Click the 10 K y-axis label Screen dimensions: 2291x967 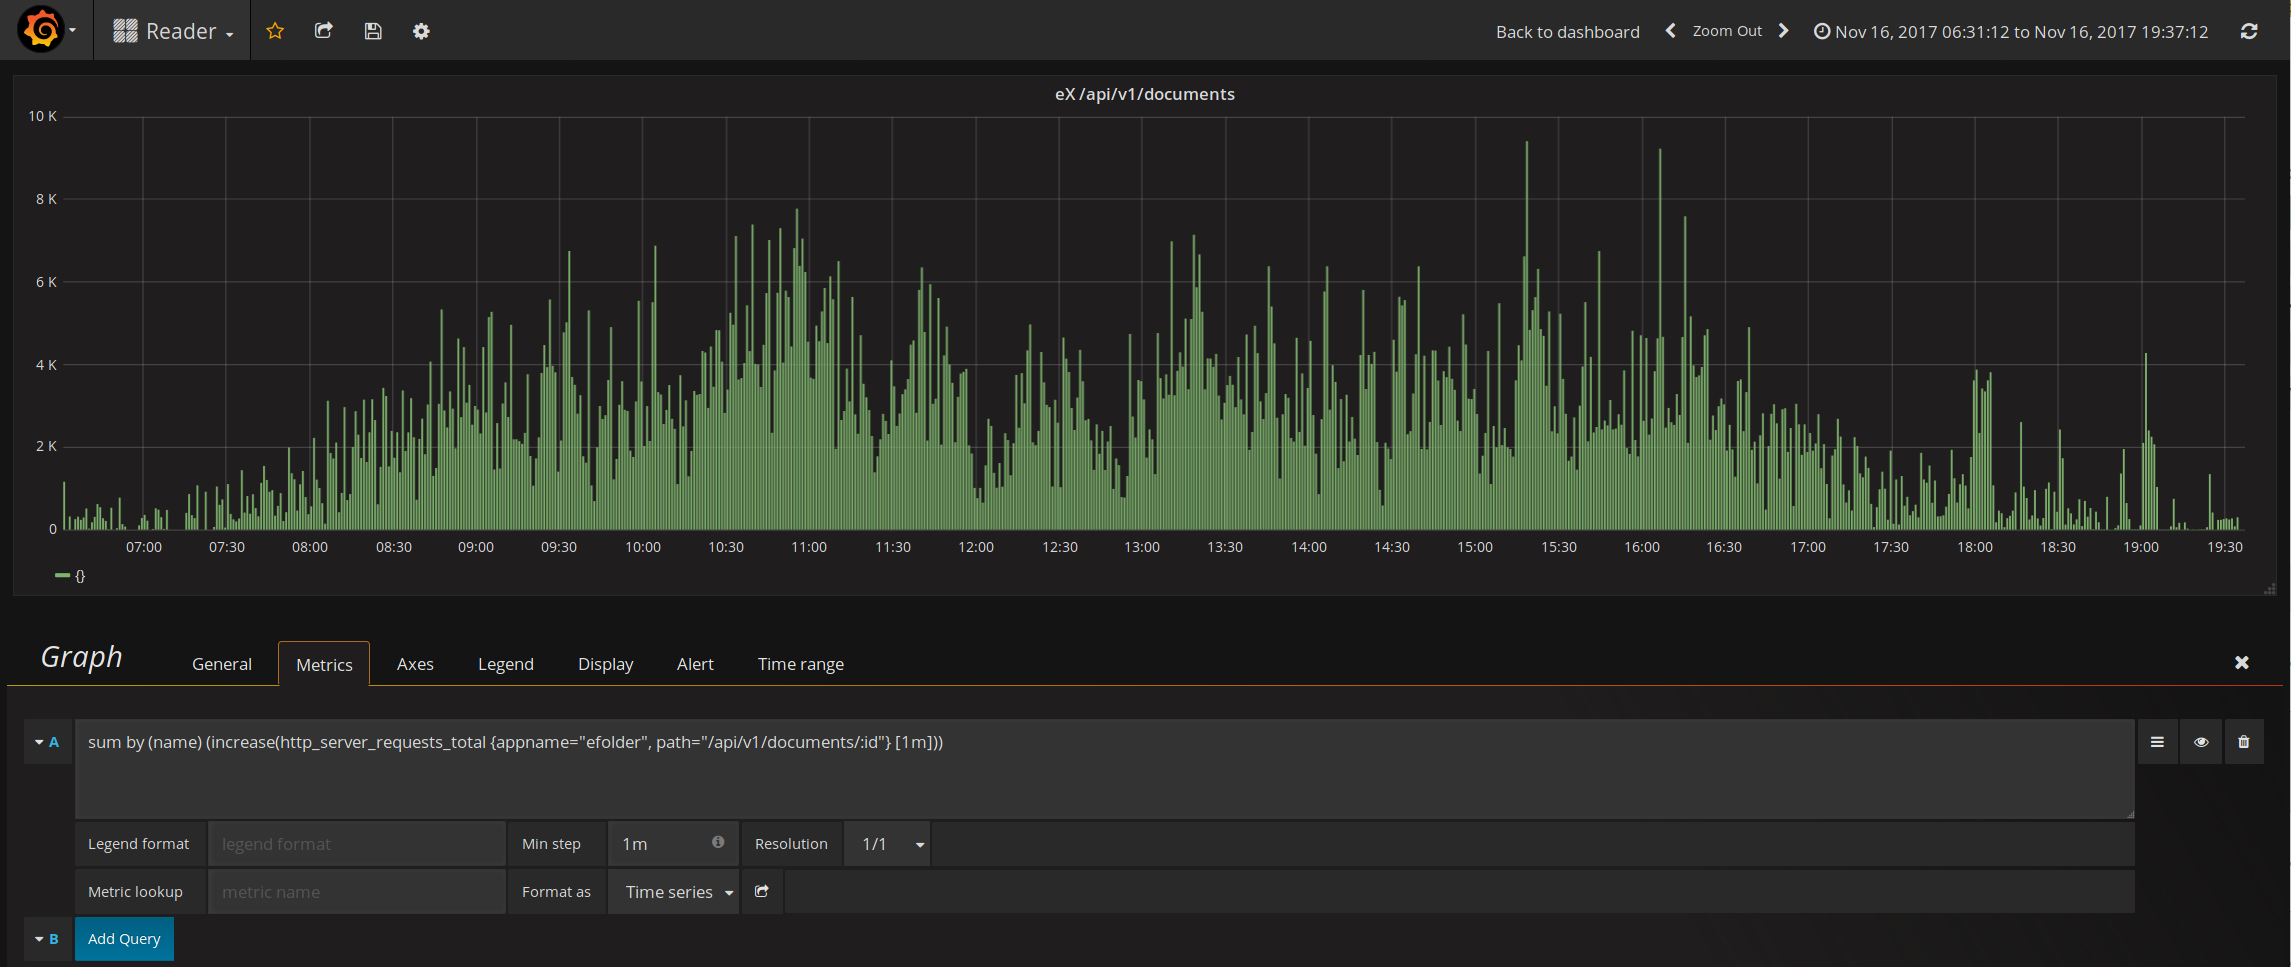click(x=43, y=116)
